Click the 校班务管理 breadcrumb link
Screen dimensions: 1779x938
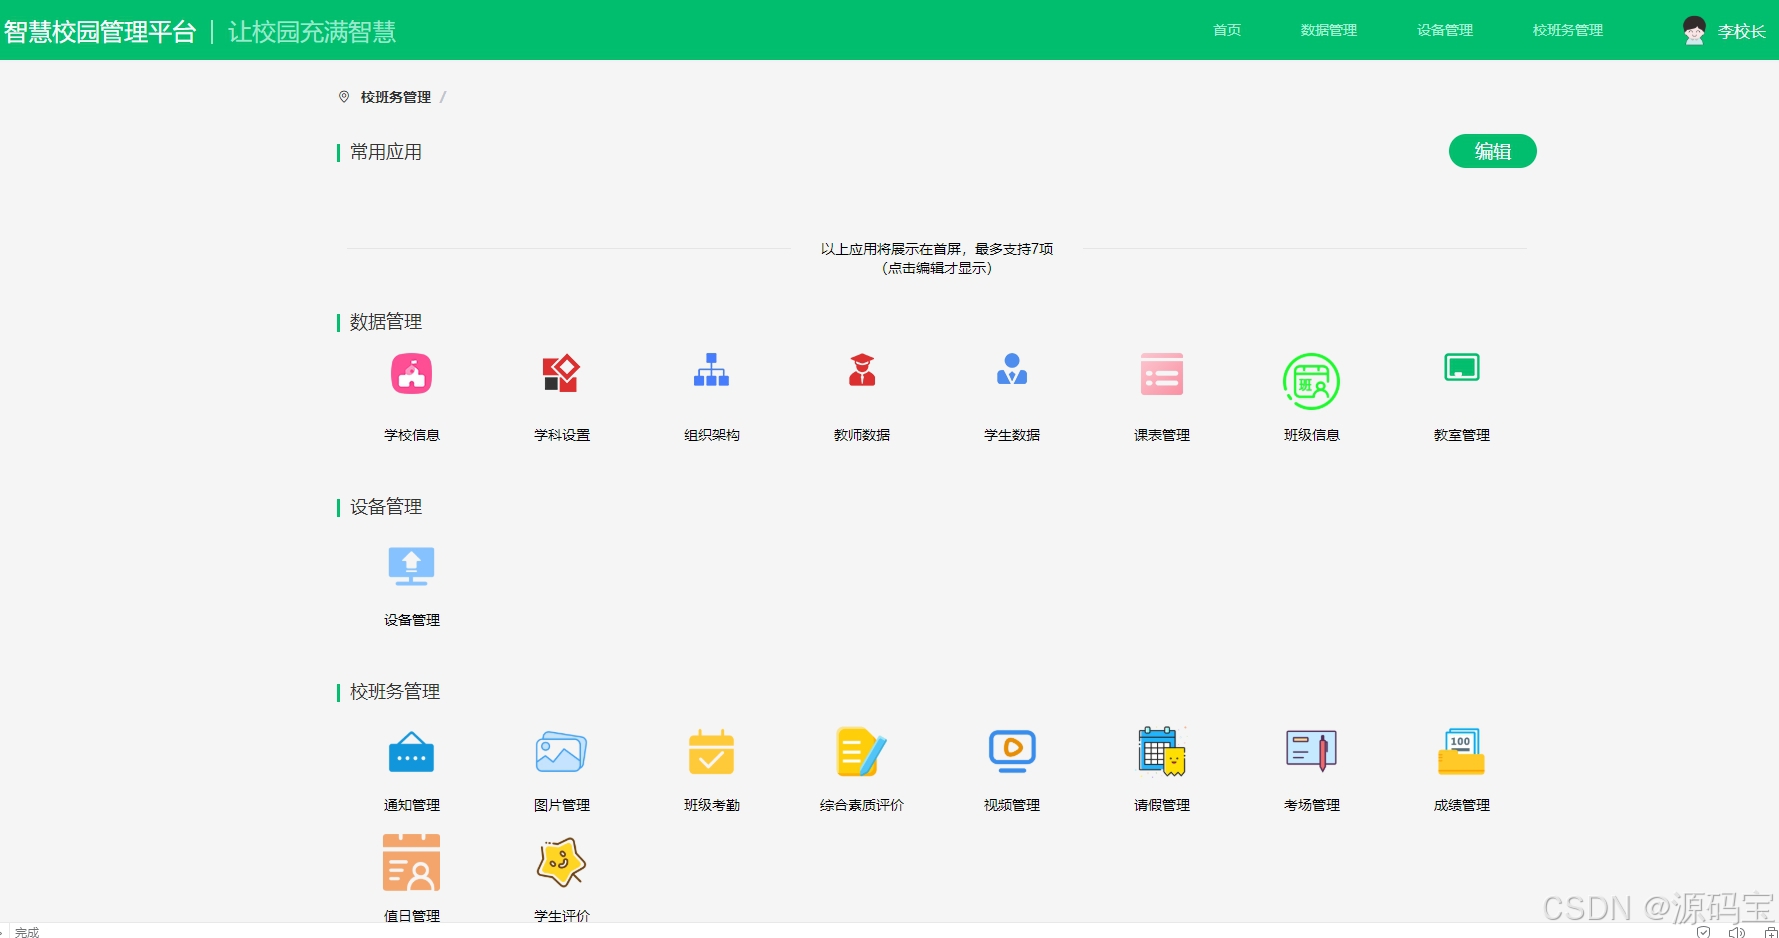click(396, 97)
